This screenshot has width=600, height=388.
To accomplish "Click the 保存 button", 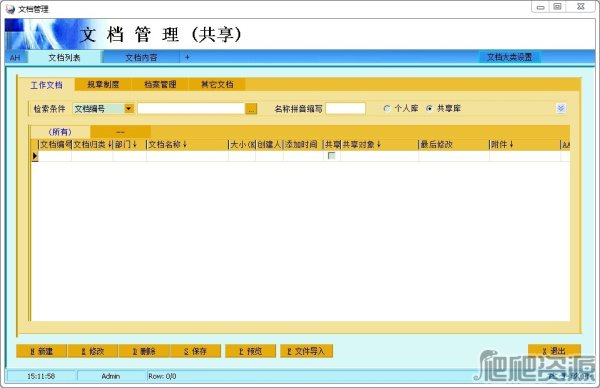I will pos(195,351).
